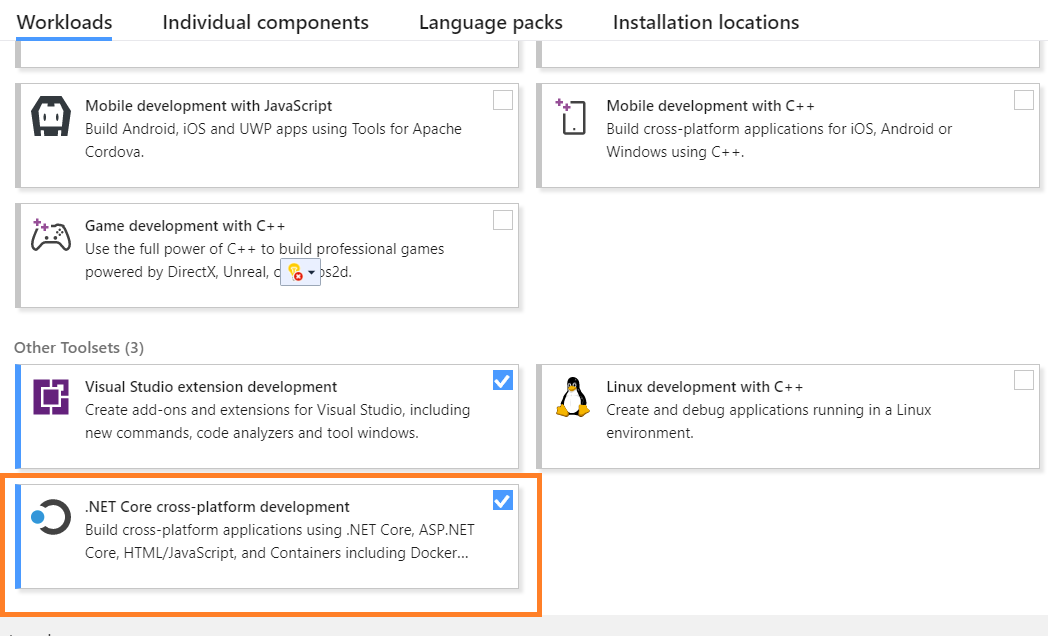Image resolution: width=1048 pixels, height=636 pixels.
Task: Switch to the Workloads tab
Action: pyautogui.click(x=64, y=23)
